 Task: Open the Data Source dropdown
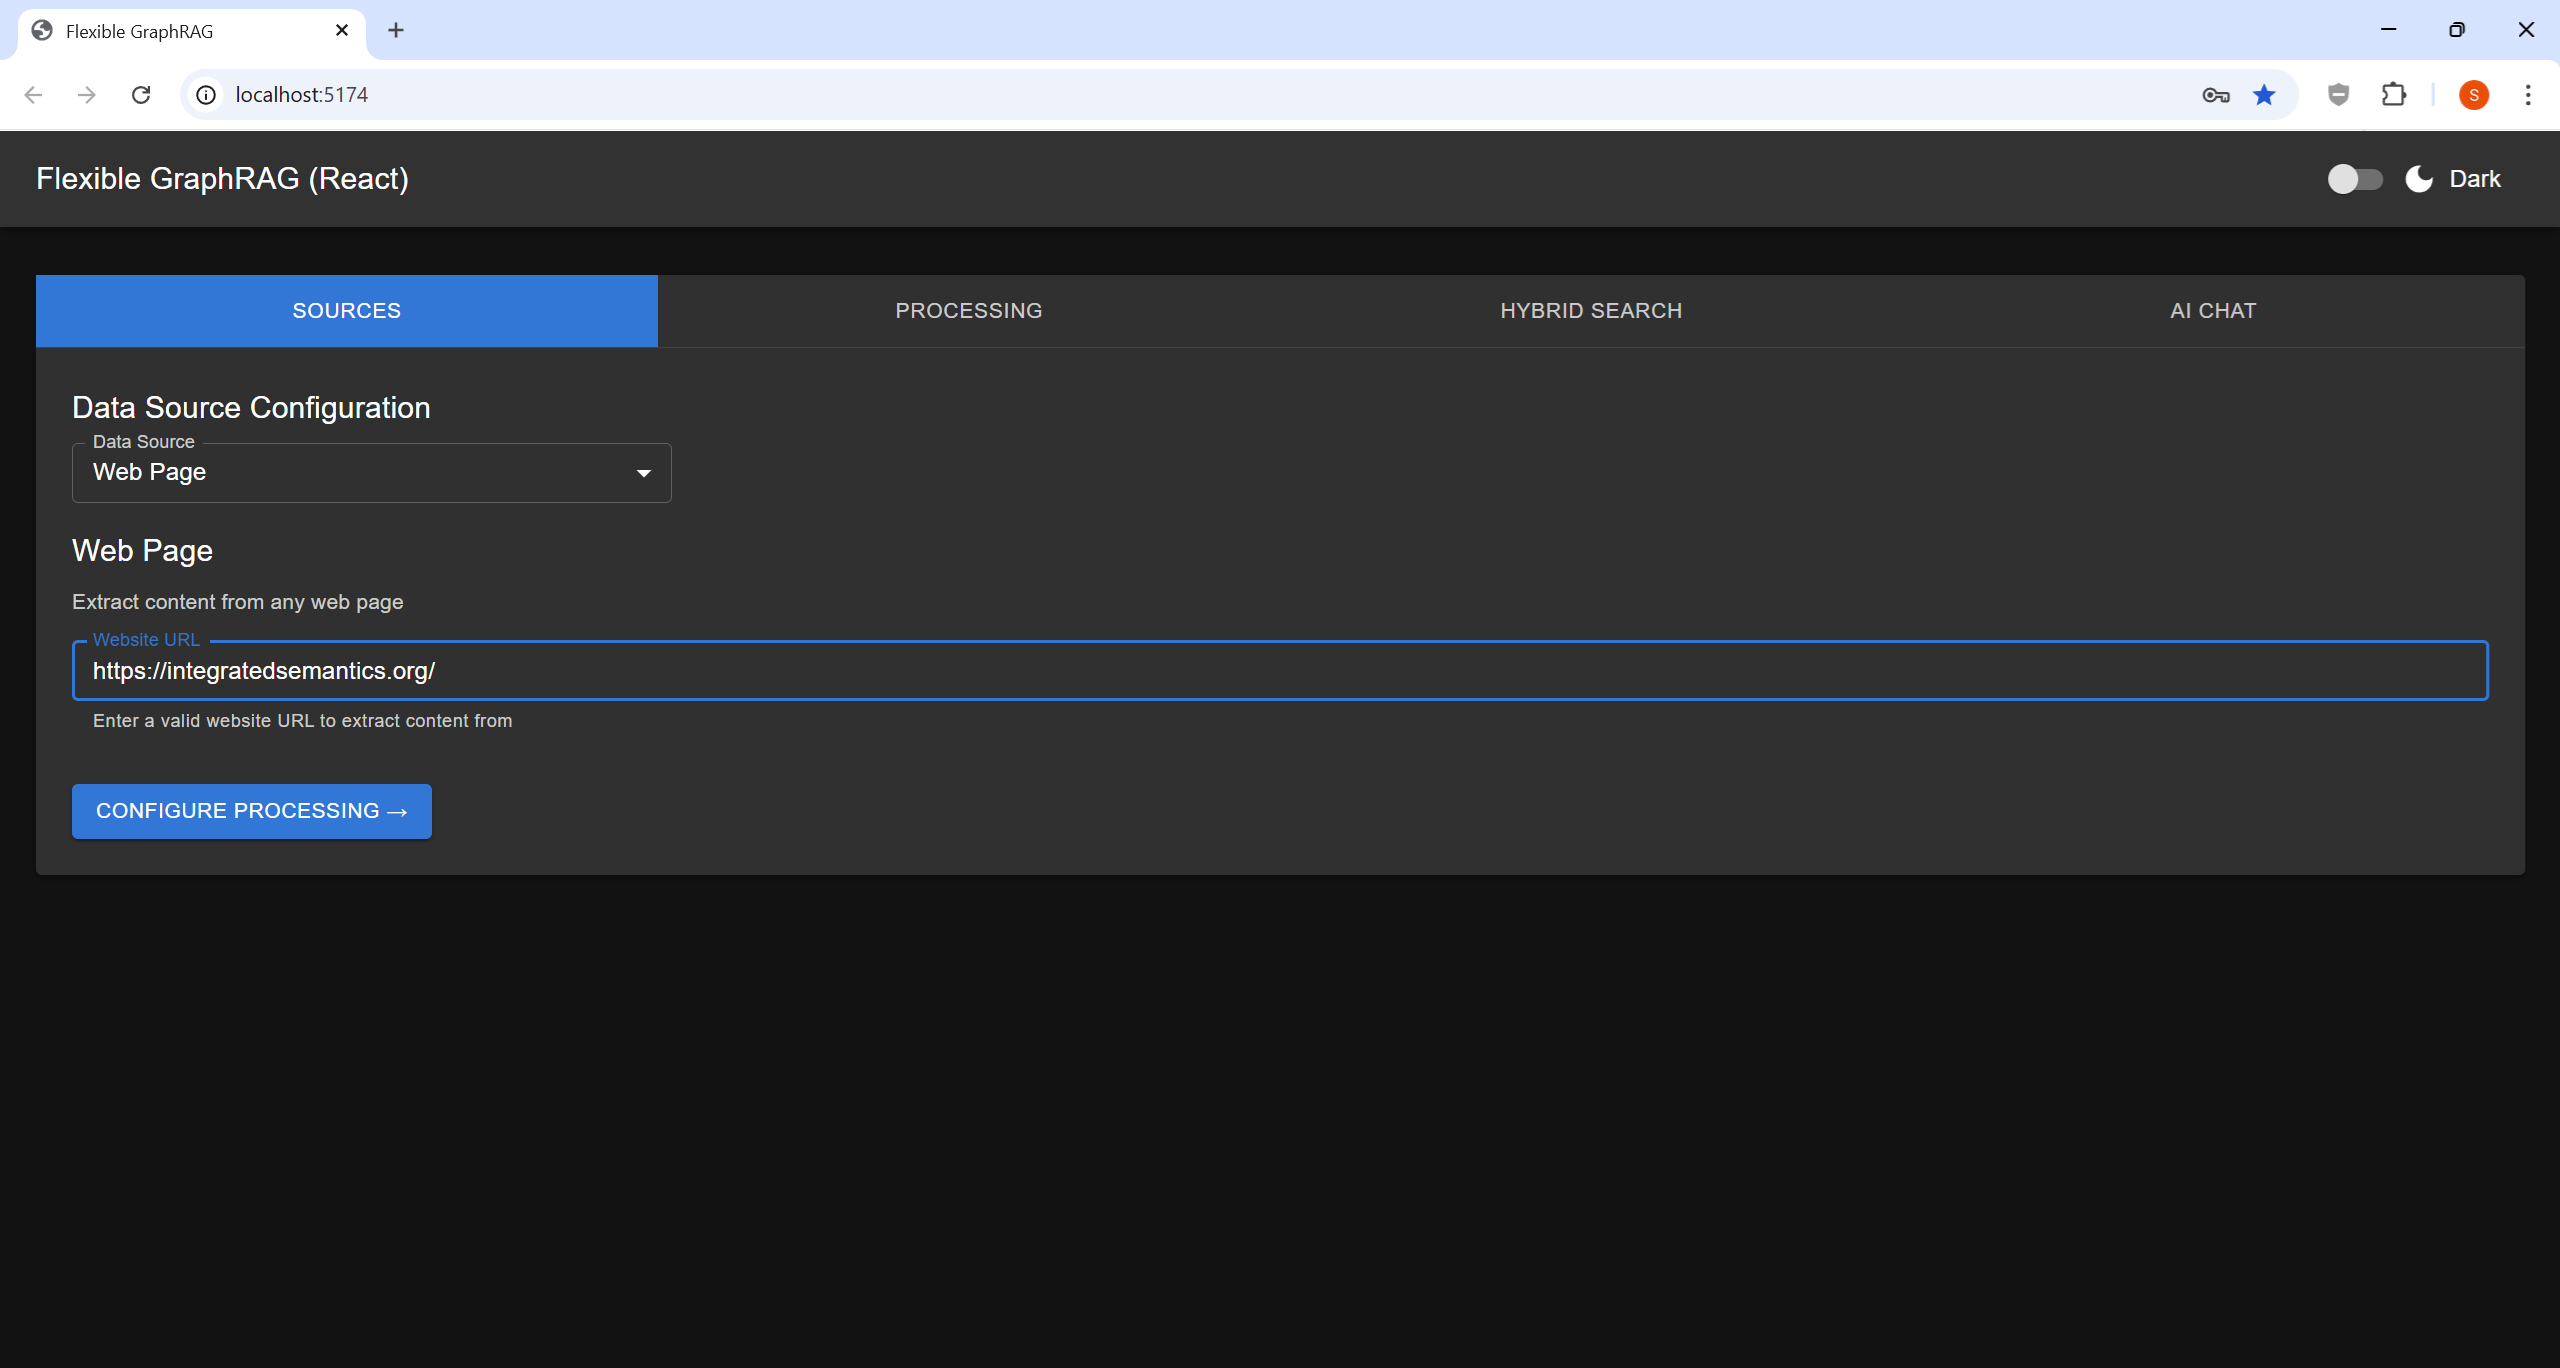(371, 472)
